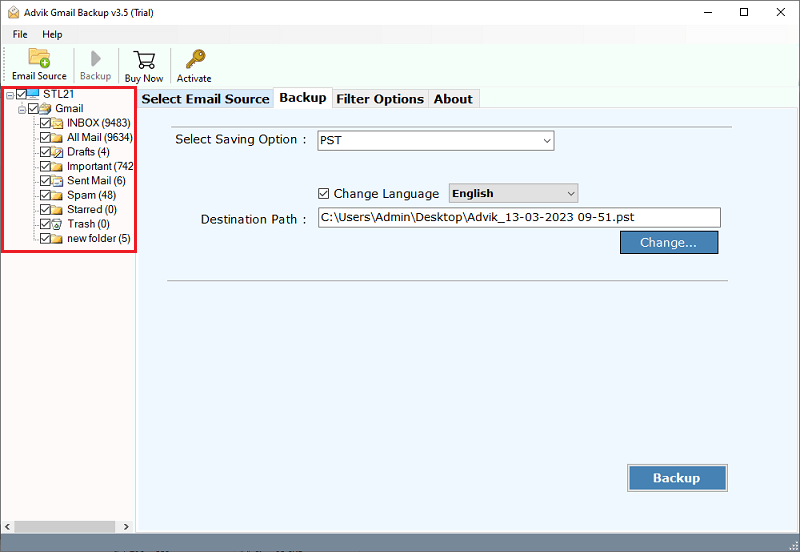Screen dimensions: 800x552
Task: Open the Select Saving Option dropdown
Action: pos(436,141)
